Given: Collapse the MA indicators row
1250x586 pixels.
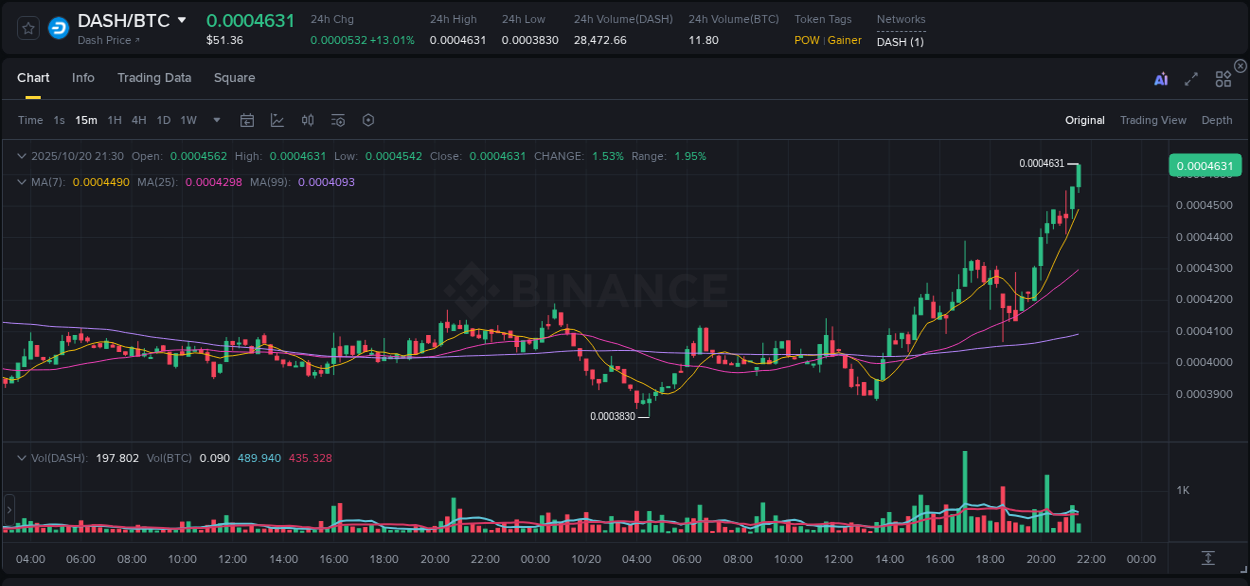Looking at the screenshot, I should tap(22, 182).
